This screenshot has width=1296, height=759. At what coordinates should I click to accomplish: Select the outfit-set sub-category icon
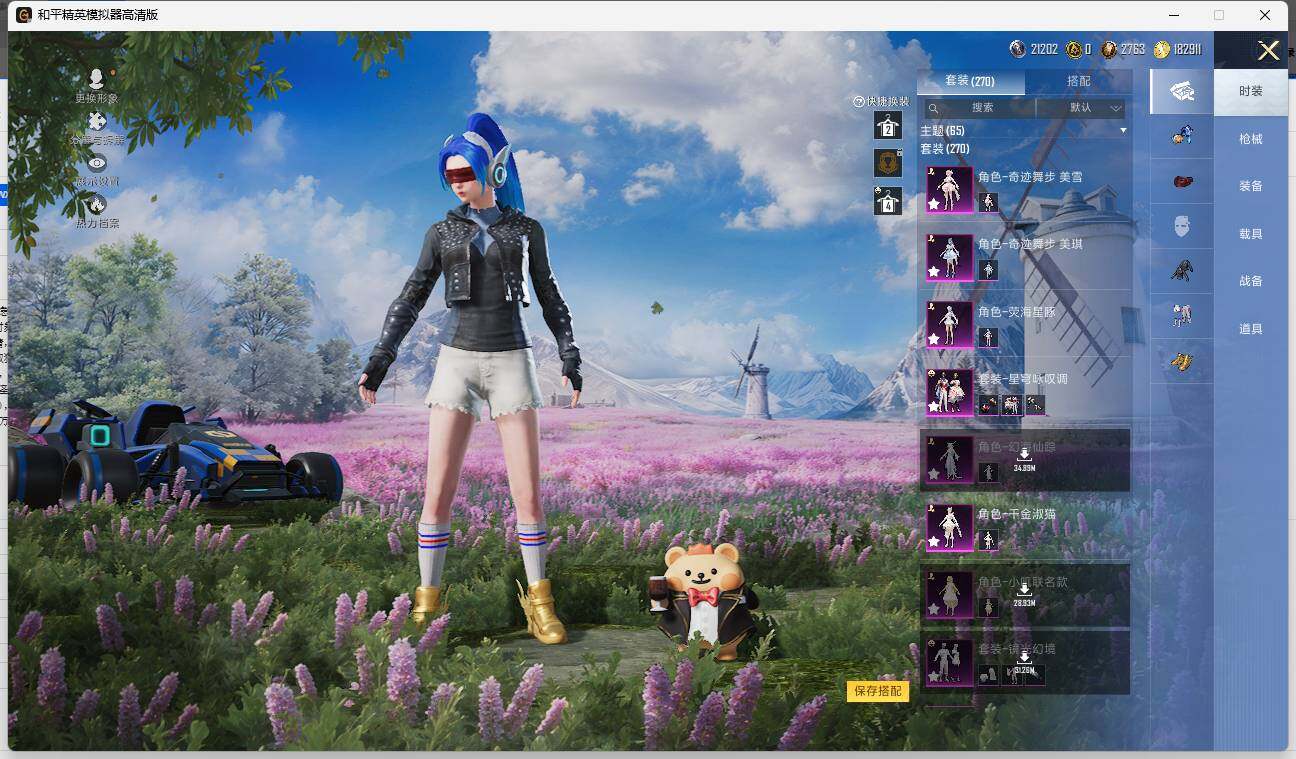pos(1182,91)
